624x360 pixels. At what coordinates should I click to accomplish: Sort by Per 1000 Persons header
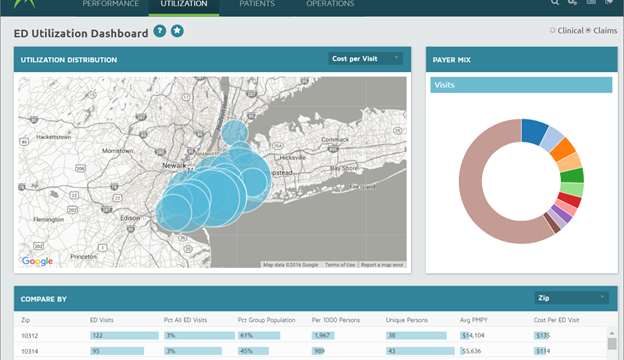coord(336,320)
